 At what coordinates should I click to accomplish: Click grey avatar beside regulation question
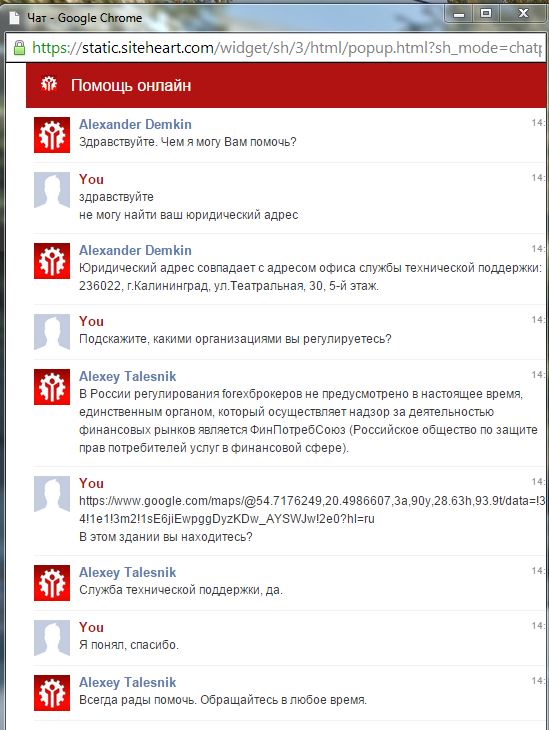point(52,332)
